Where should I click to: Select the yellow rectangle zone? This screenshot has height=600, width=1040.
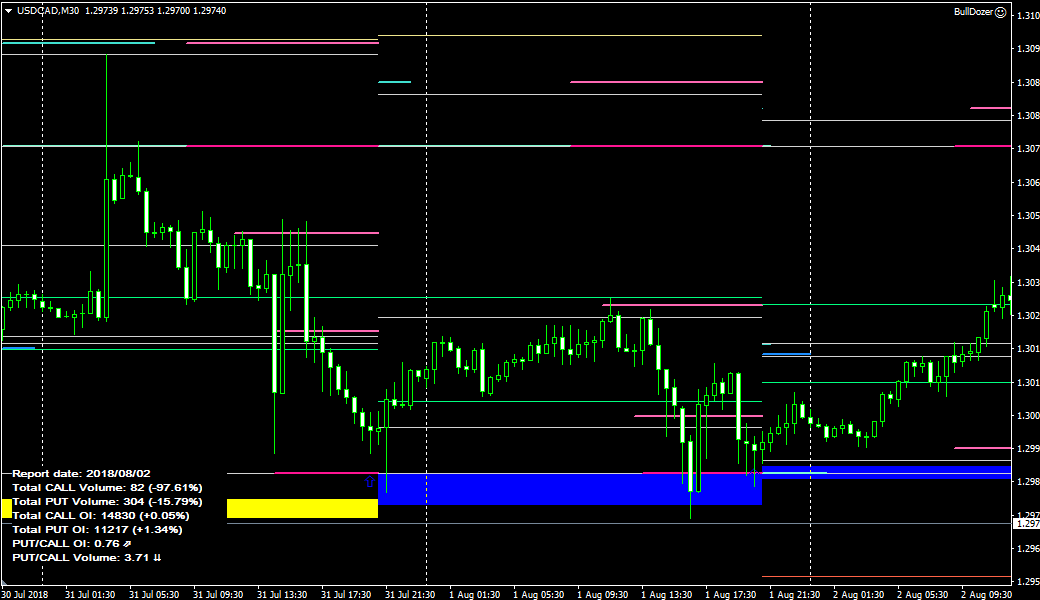click(x=302, y=508)
